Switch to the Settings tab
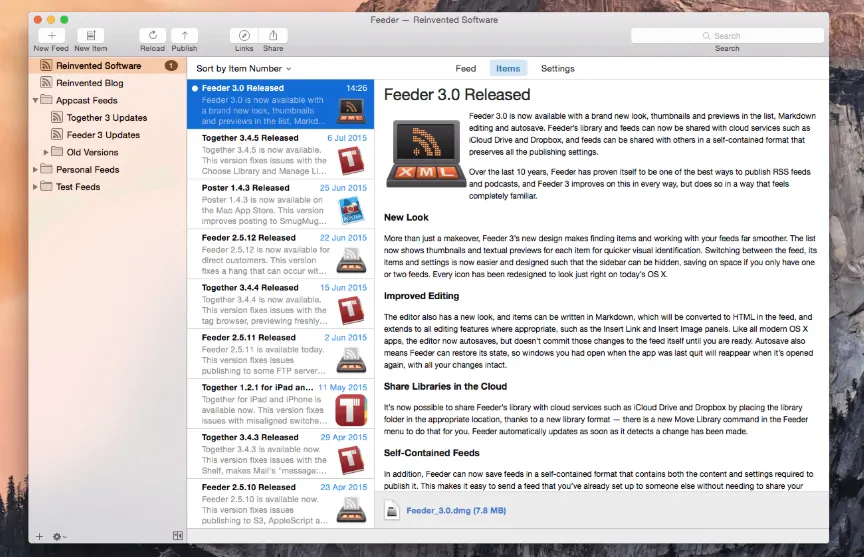The height and width of the screenshot is (557, 864). tap(558, 68)
